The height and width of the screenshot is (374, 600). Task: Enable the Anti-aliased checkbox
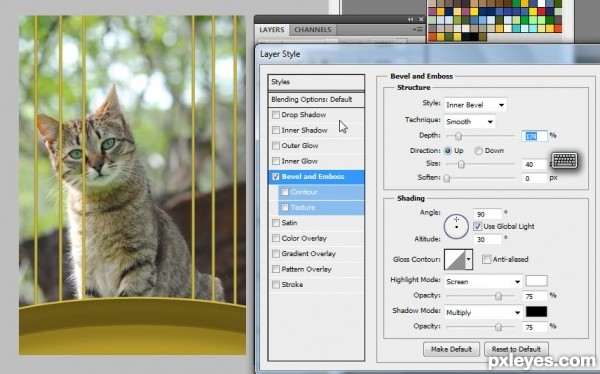coord(486,259)
